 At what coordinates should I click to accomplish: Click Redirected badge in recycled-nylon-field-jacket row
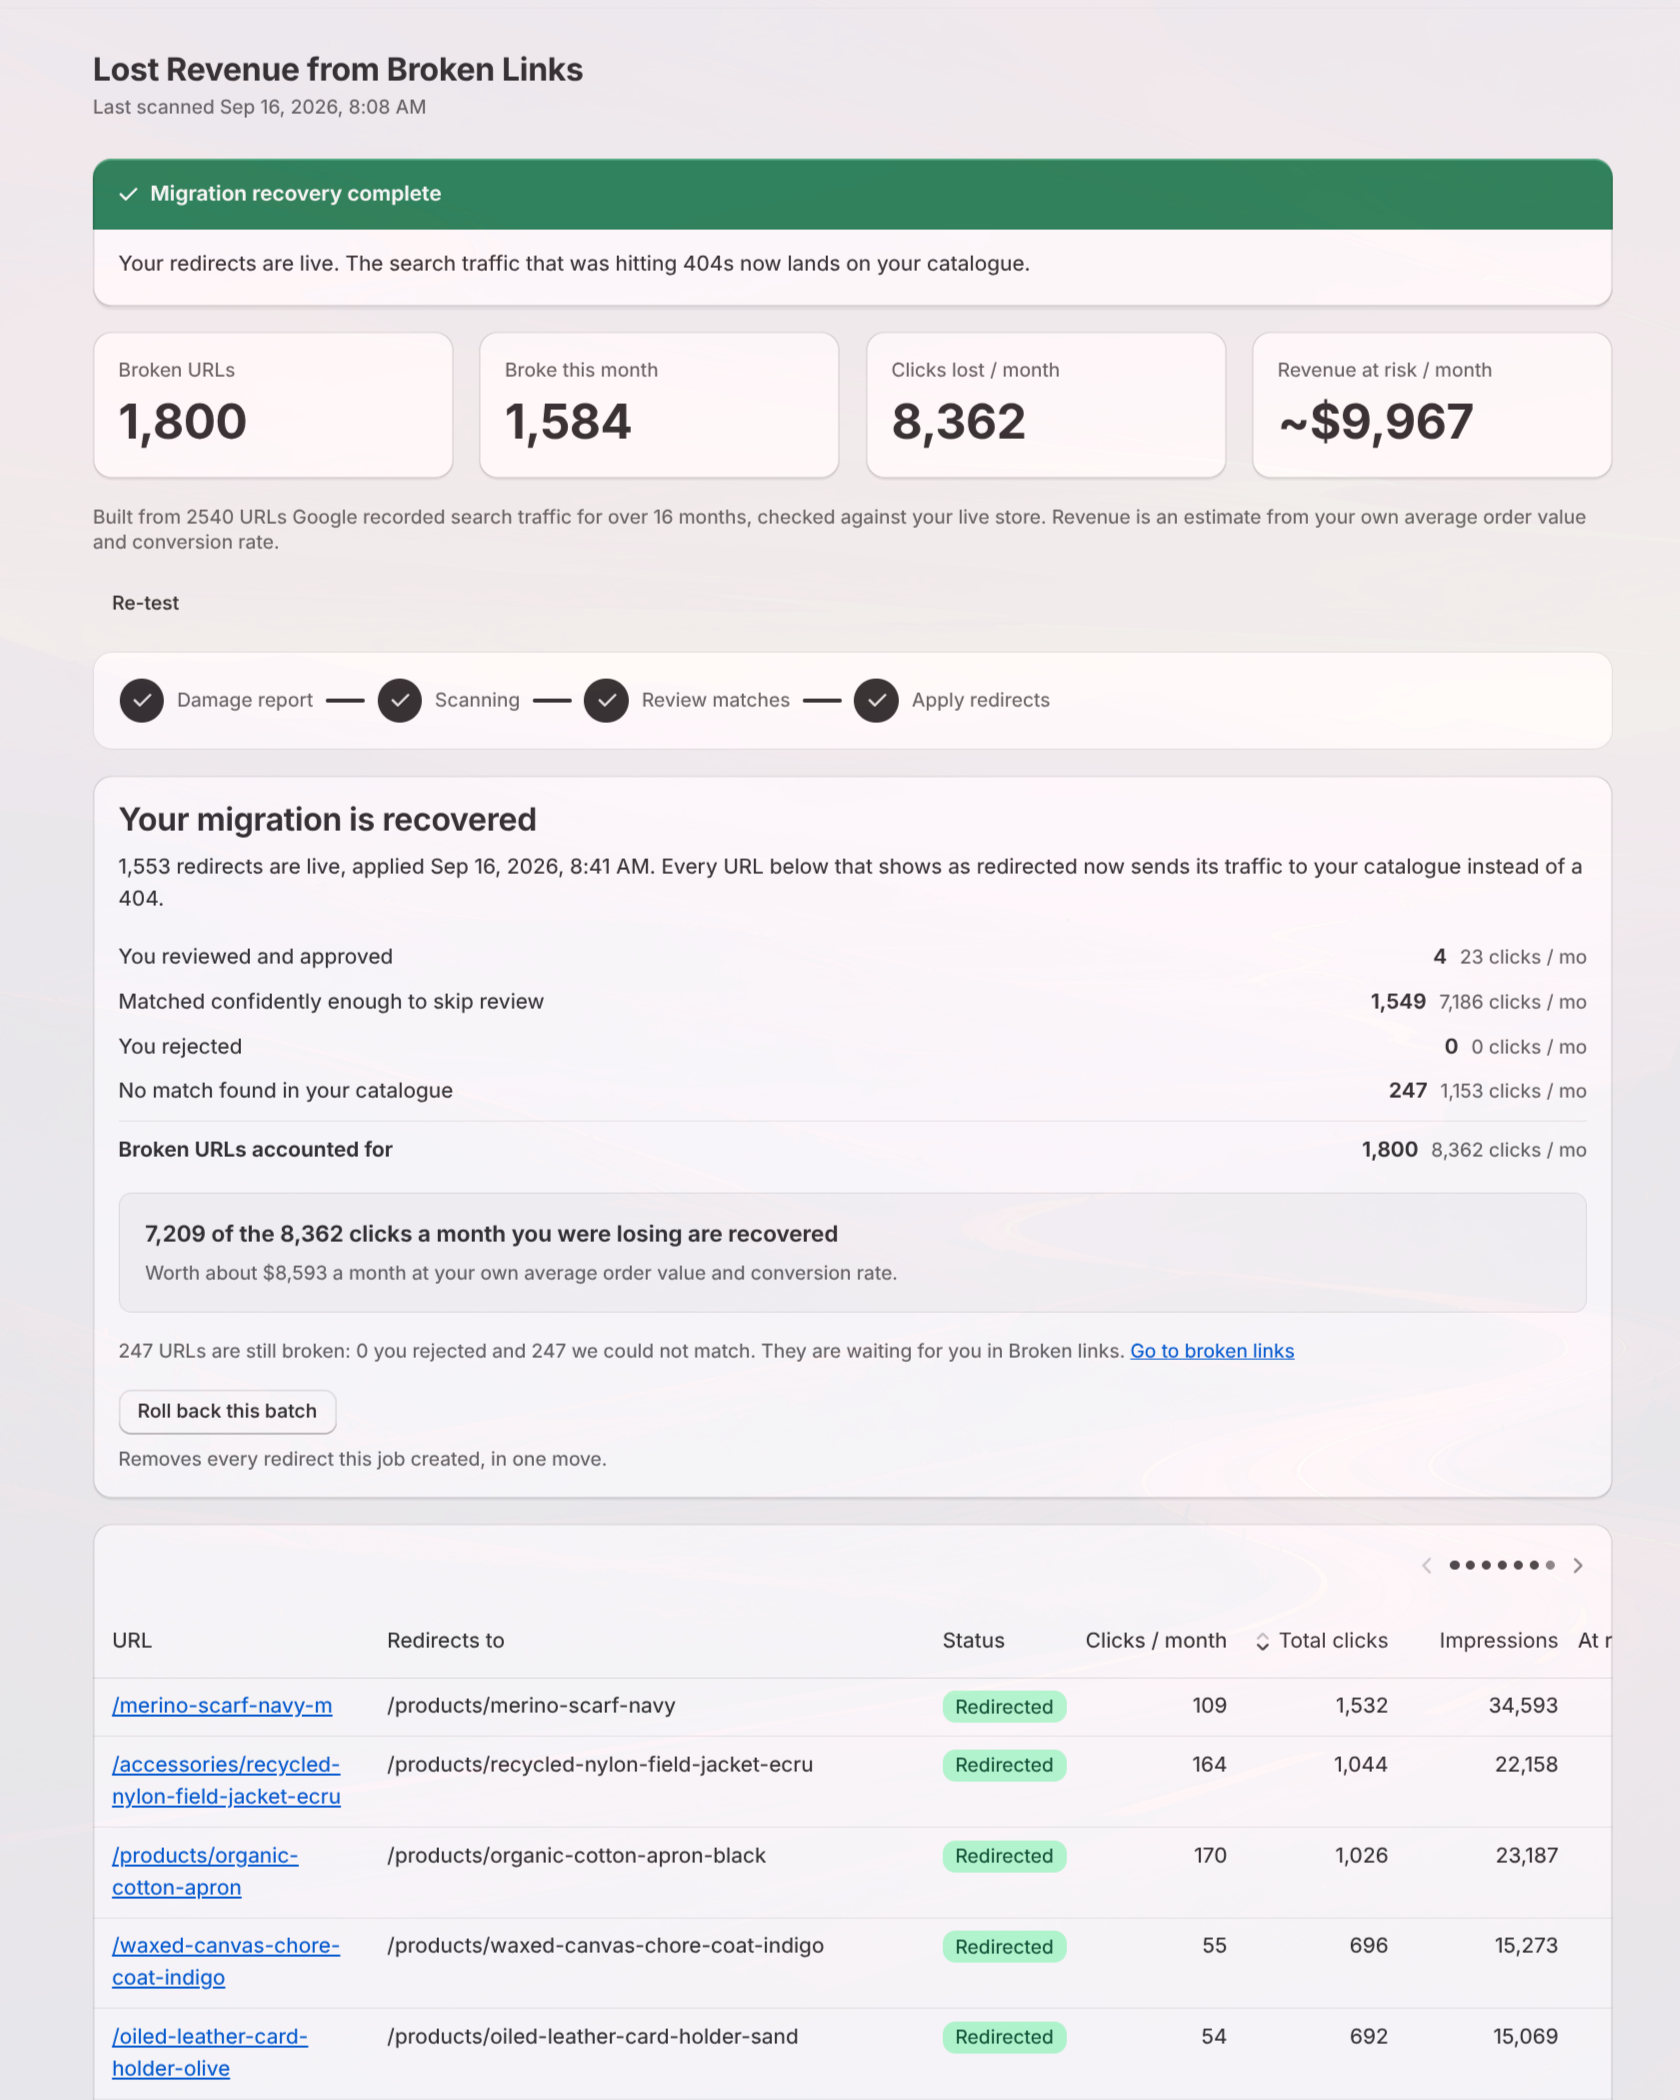(x=1004, y=1766)
